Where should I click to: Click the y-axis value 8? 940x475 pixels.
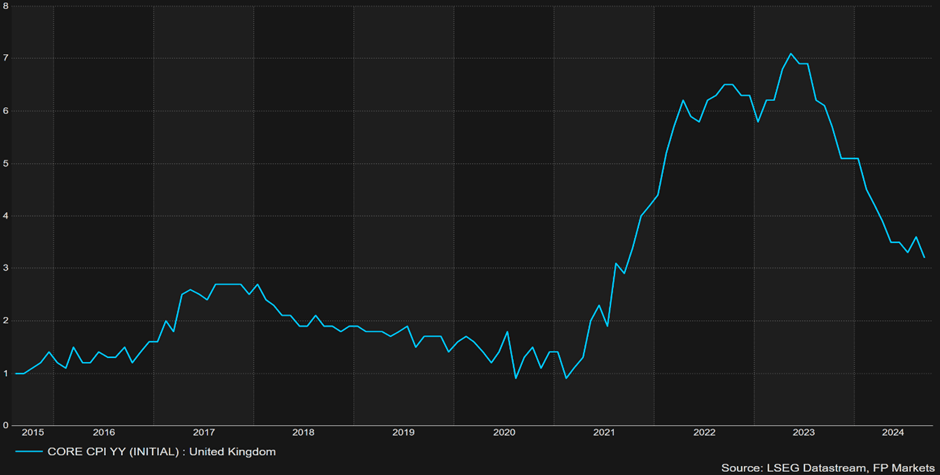click(5, 6)
